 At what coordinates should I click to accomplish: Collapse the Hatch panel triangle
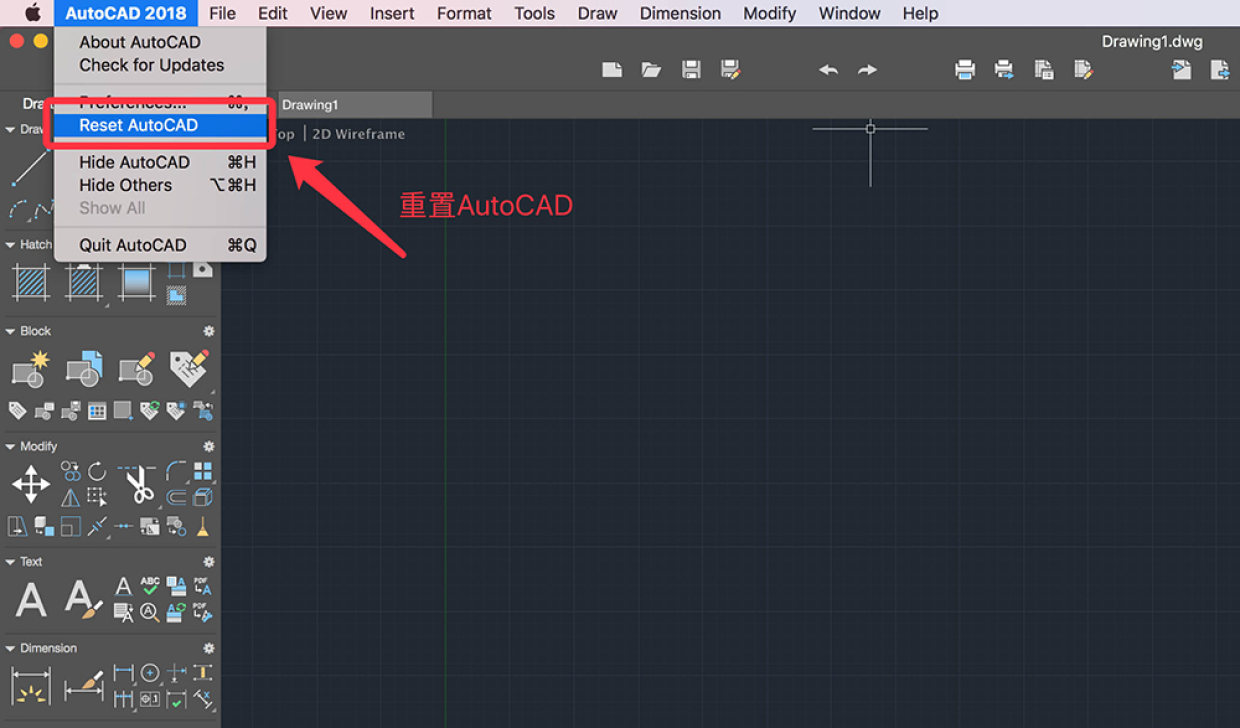pyautogui.click(x=10, y=244)
